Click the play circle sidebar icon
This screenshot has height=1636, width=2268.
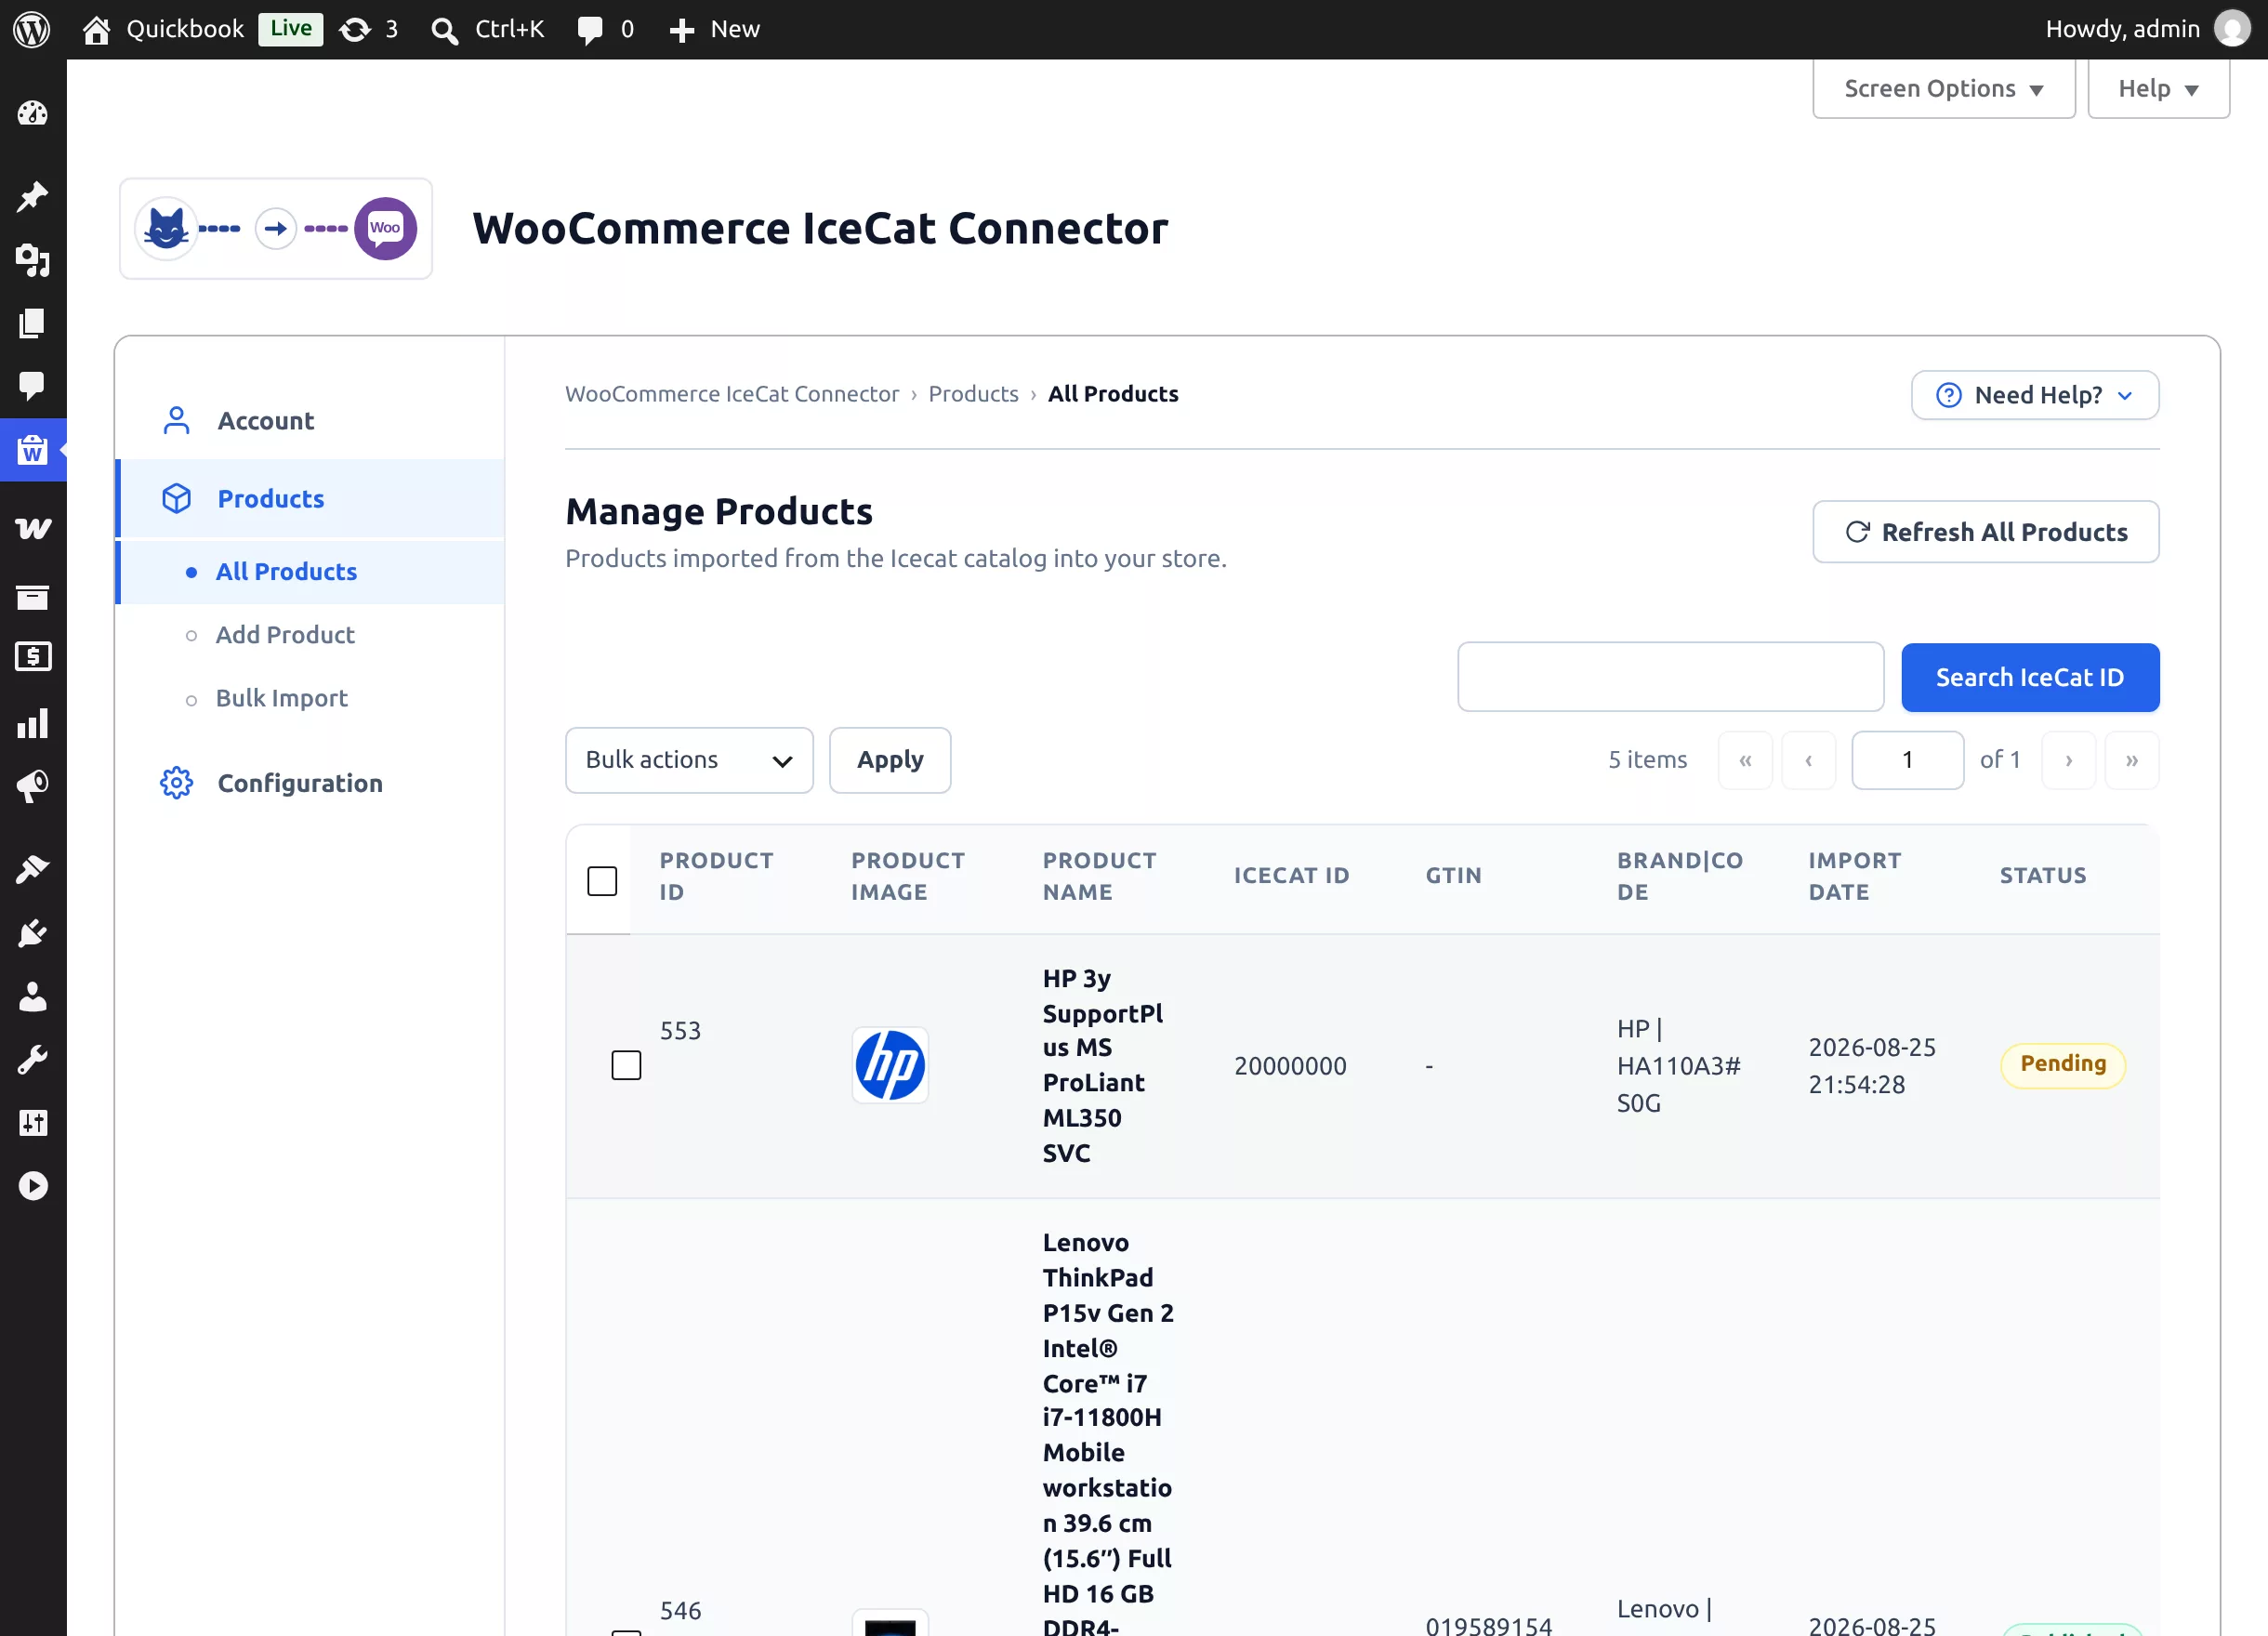(32, 1185)
